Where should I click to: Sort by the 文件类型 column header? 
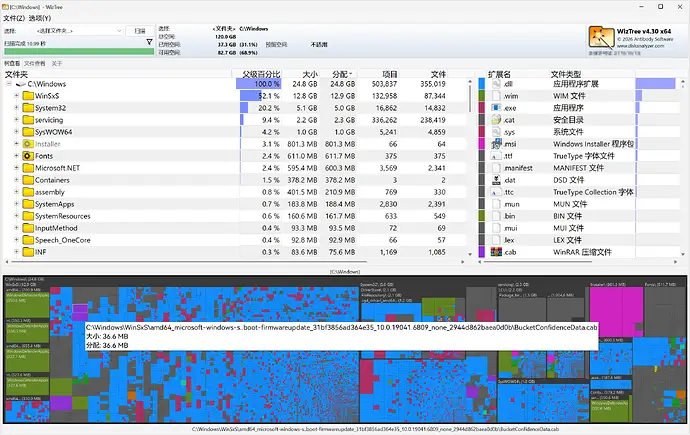point(566,74)
